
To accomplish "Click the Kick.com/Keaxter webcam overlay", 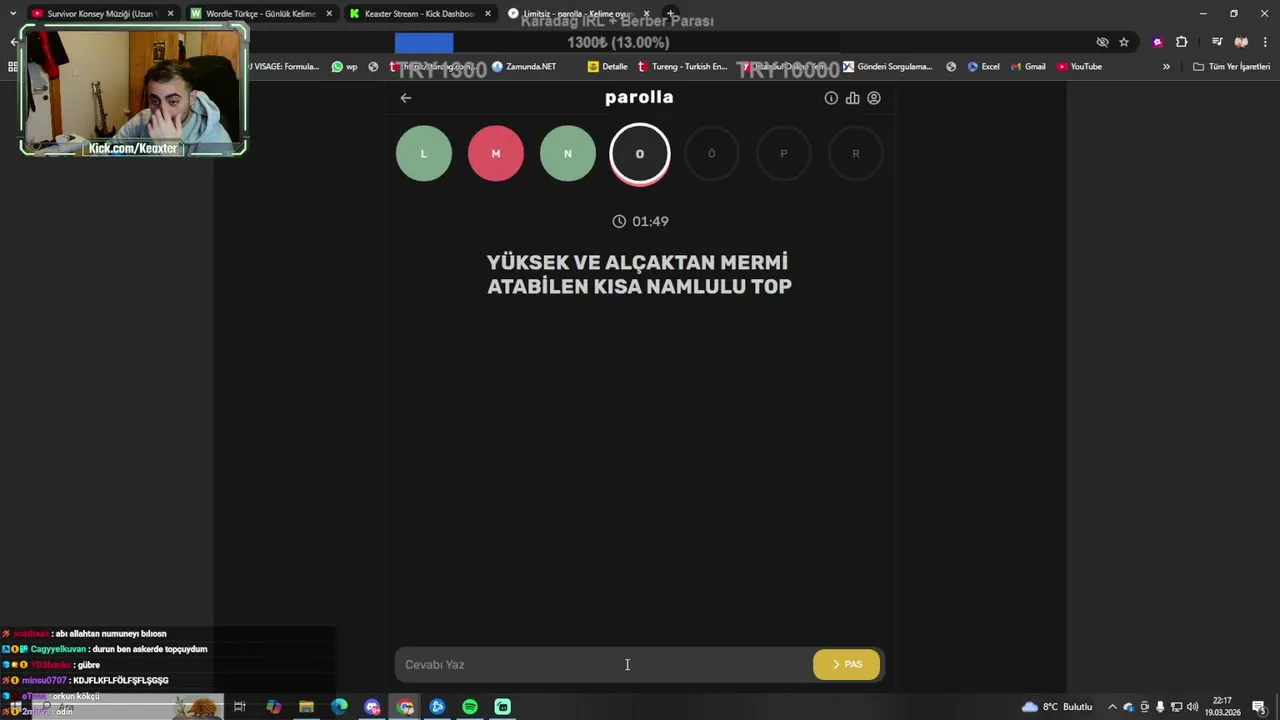I will pyautogui.click(x=133, y=90).
